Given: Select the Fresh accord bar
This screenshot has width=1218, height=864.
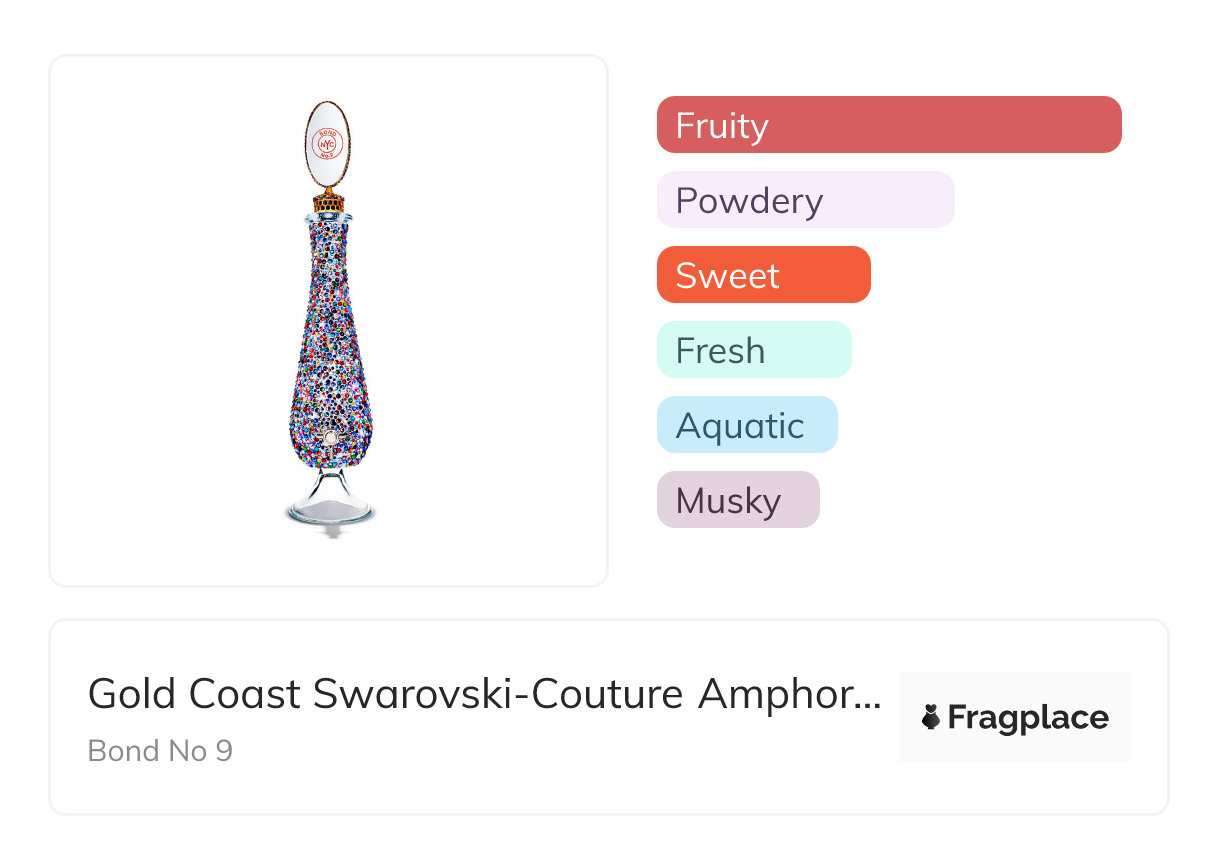Looking at the screenshot, I should pos(753,350).
